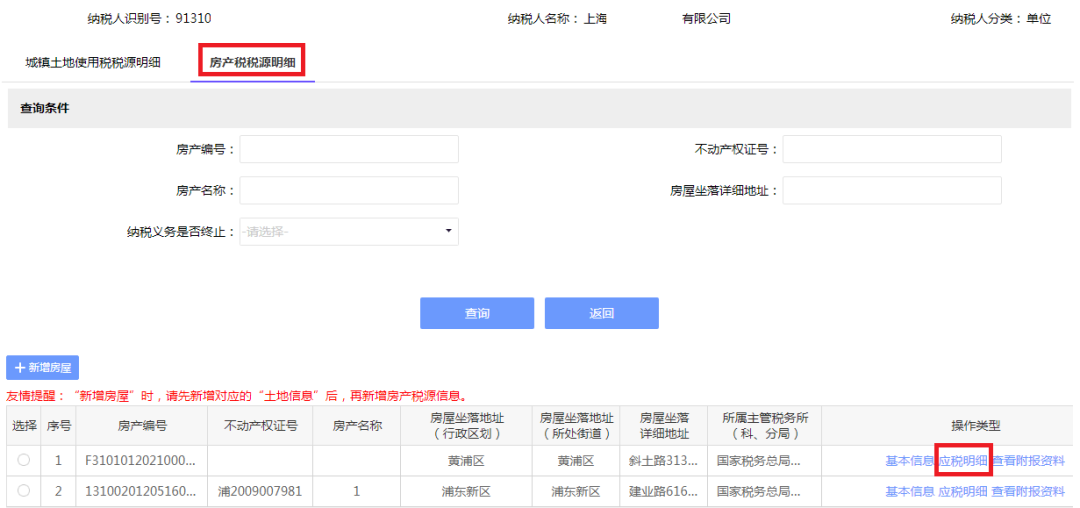This screenshot has width=1080, height=508.
Task: Open 应税明细 for the 浦东新区 row
Action: pyautogui.click(x=963, y=491)
